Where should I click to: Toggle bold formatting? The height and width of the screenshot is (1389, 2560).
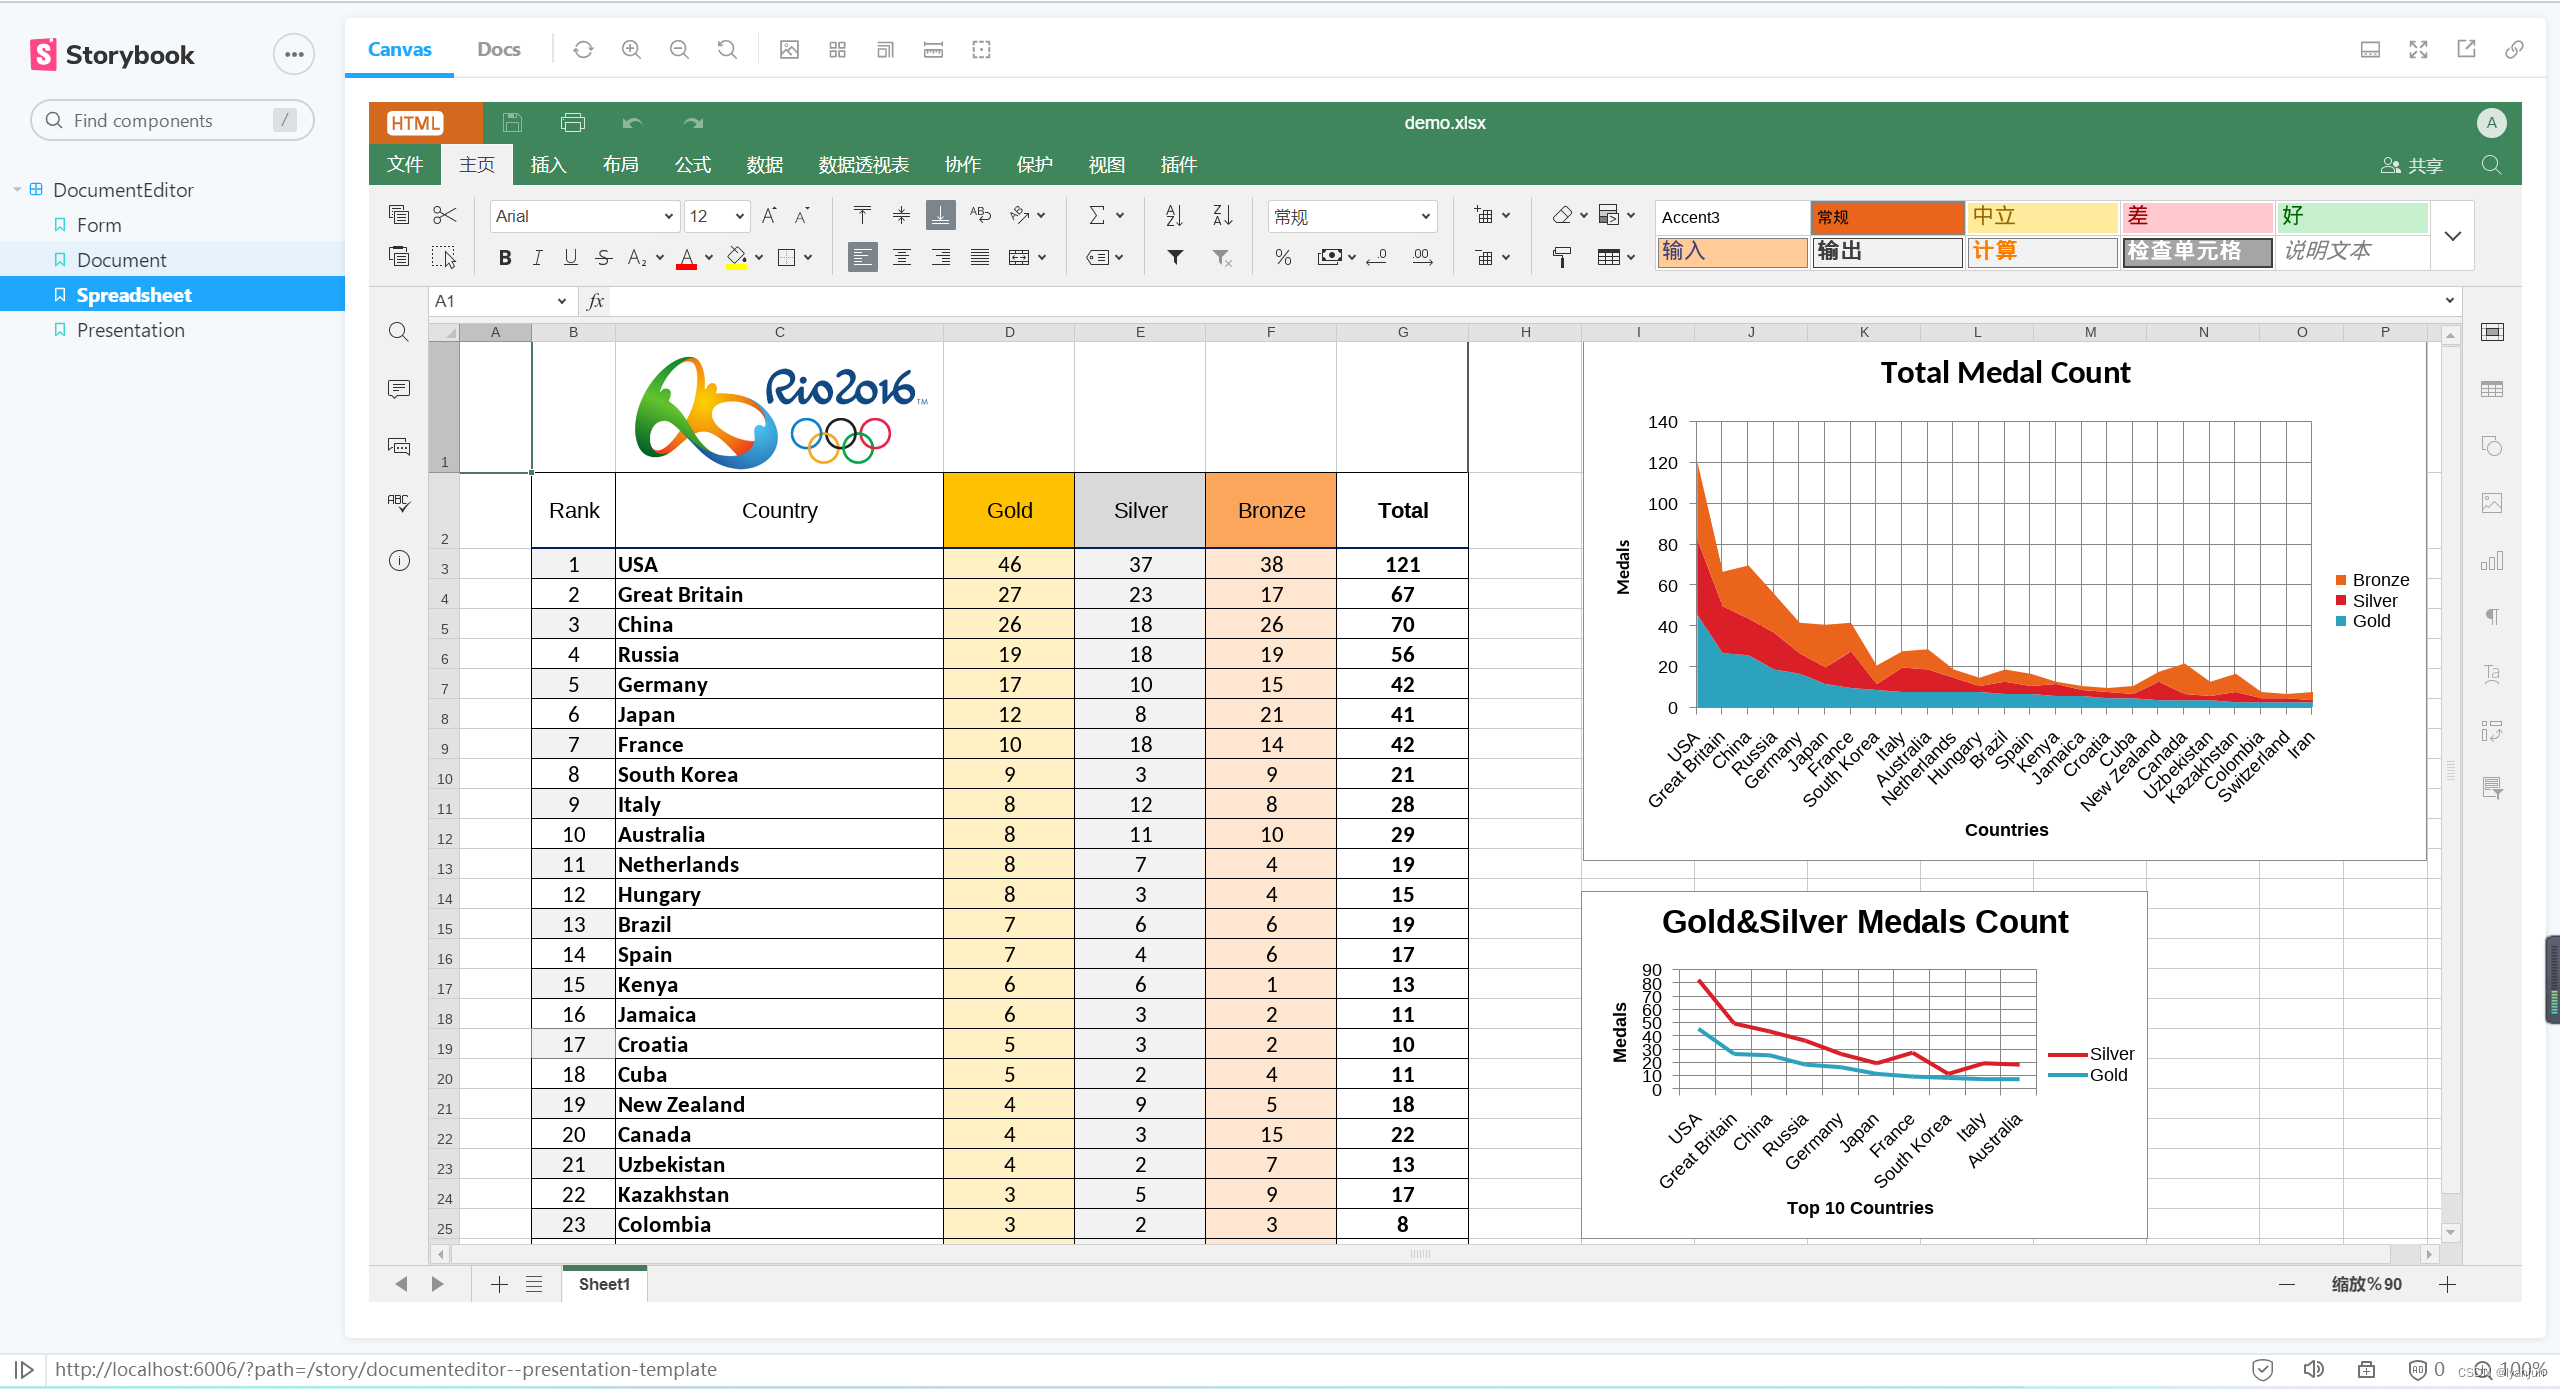(505, 258)
